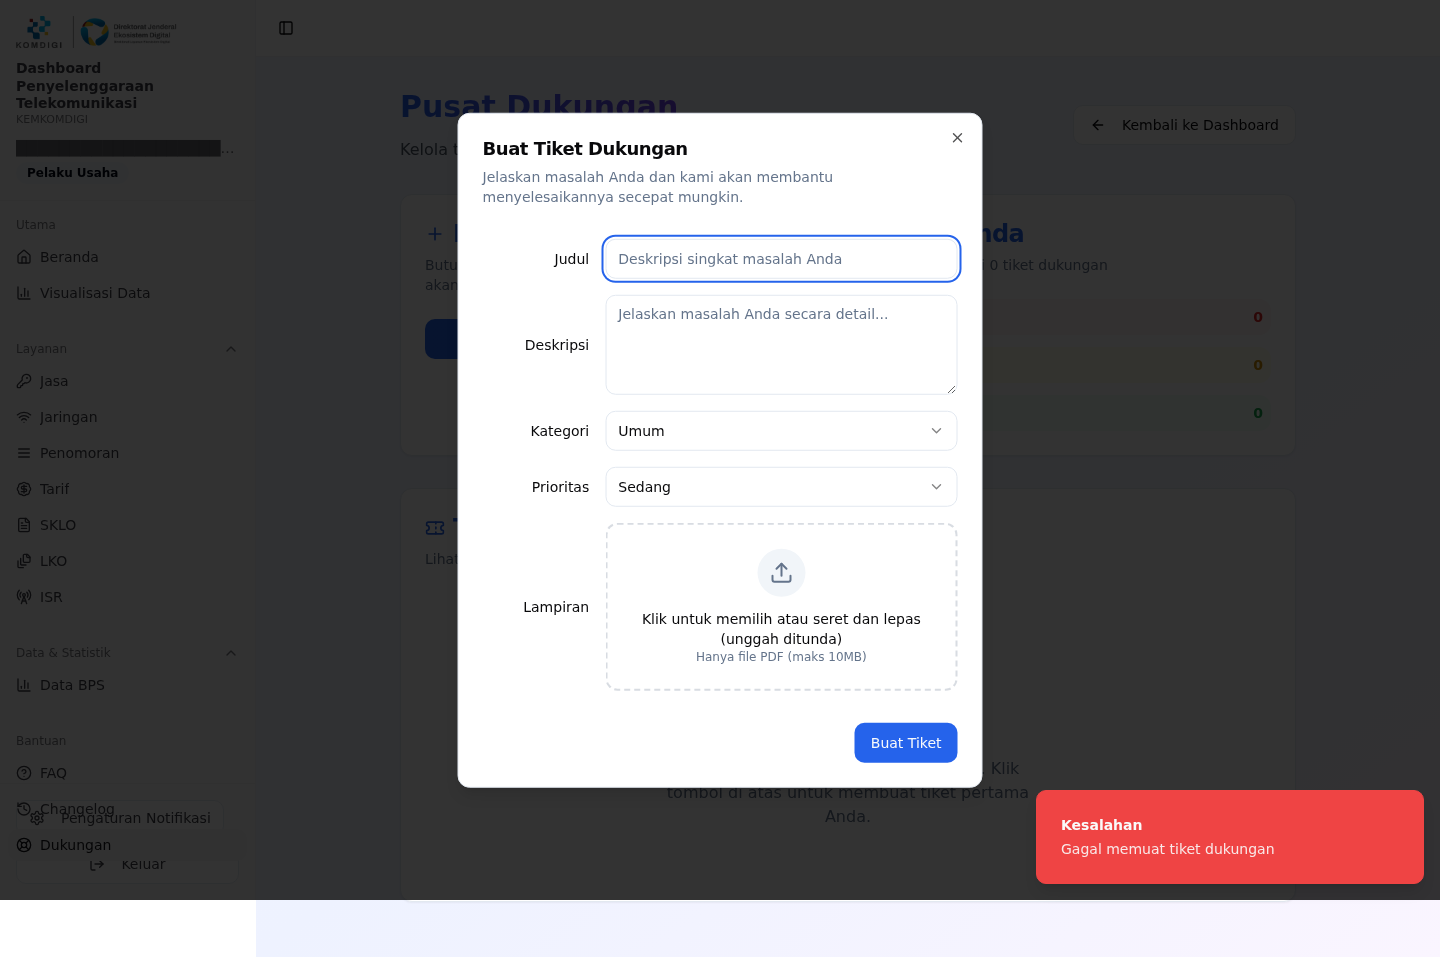Click the Penomoran list icon

point(24,453)
